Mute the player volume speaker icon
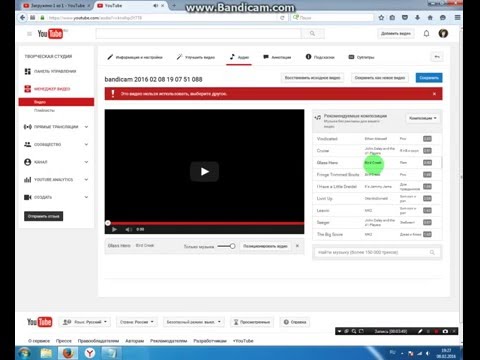 pos(129,229)
